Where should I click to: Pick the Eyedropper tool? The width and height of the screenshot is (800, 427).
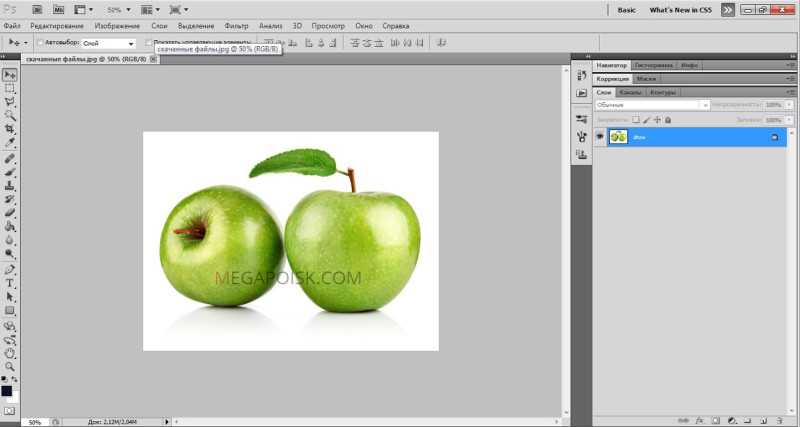pyautogui.click(x=10, y=143)
